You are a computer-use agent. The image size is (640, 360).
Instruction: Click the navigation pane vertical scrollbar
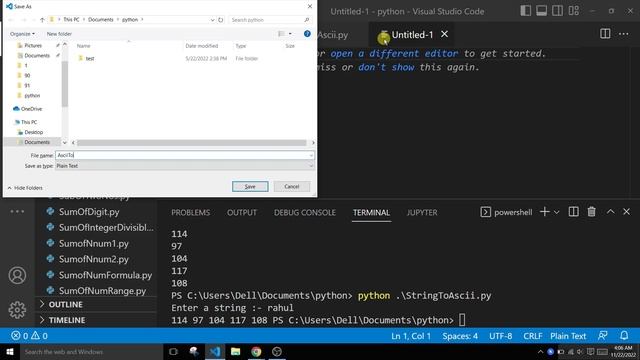tap(65, 84)
